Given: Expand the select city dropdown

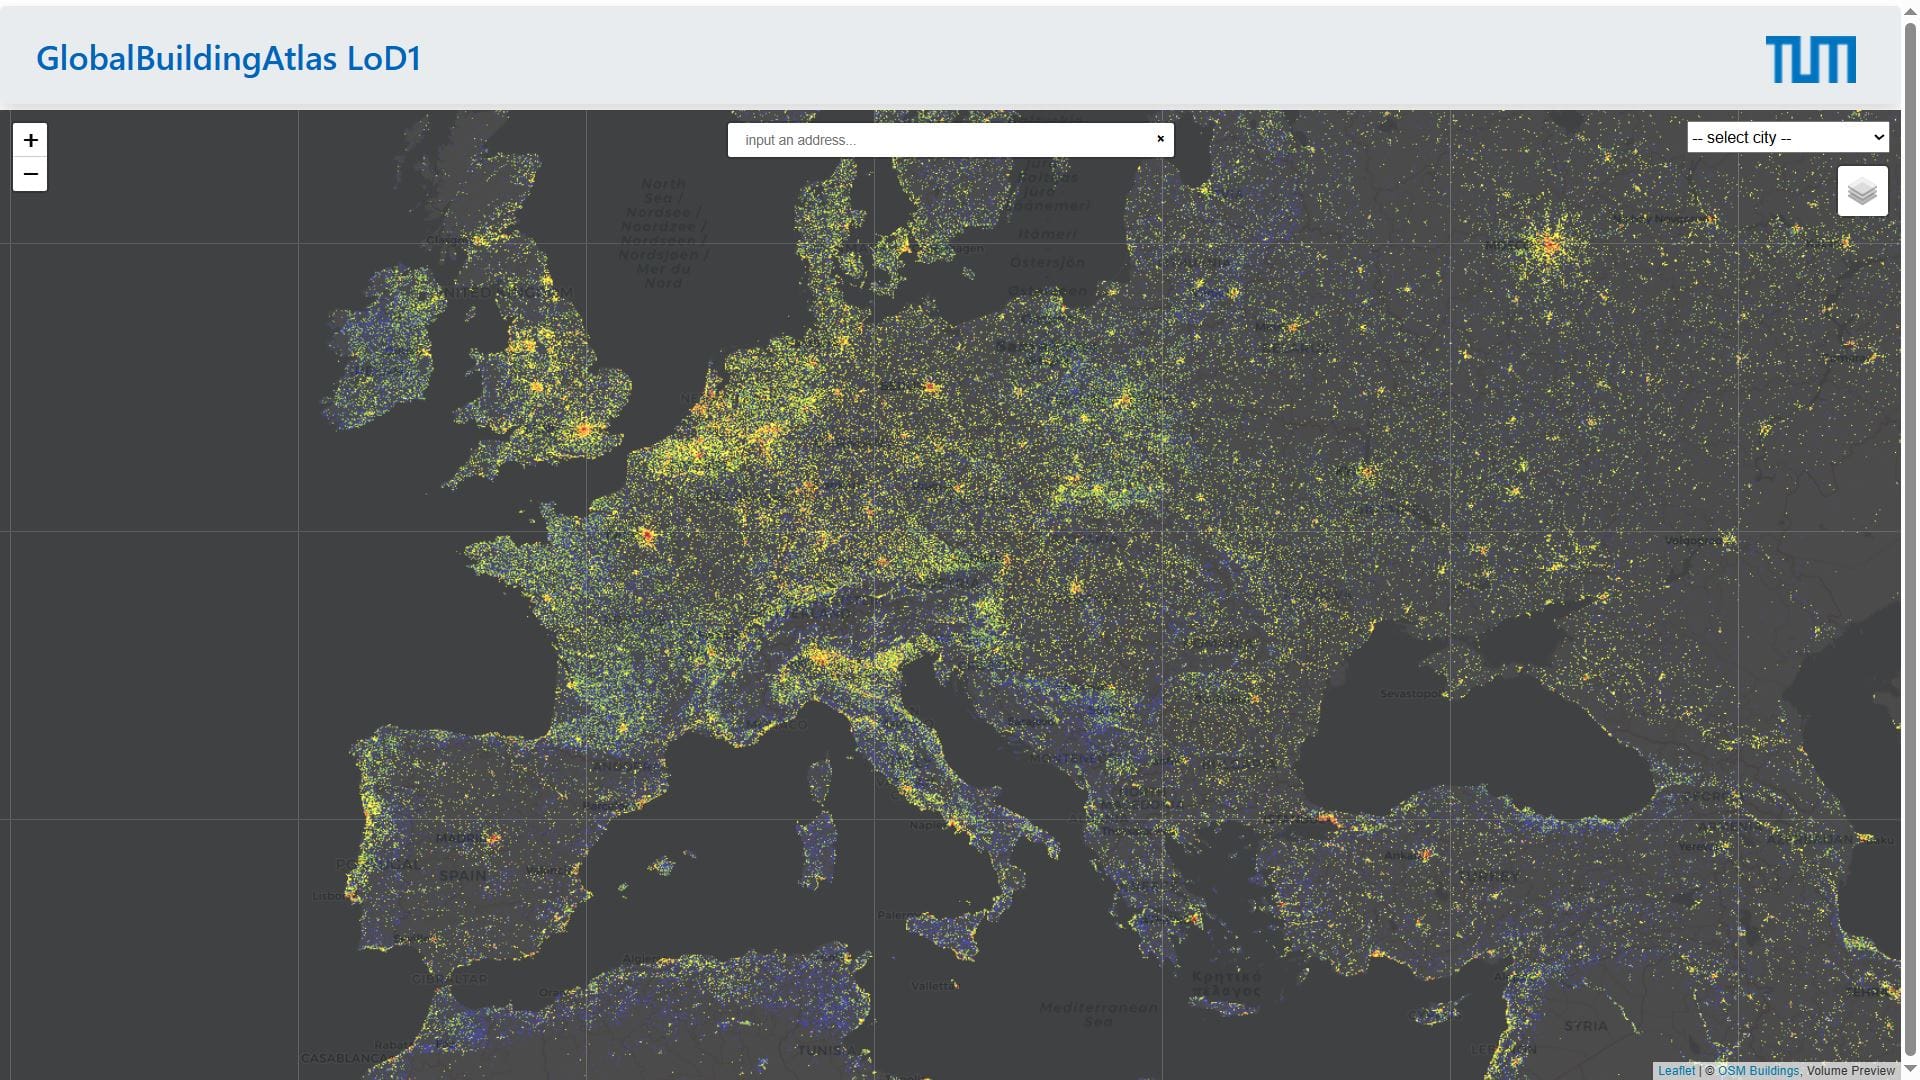Looking at the screenshot, I should (1787, 138).
